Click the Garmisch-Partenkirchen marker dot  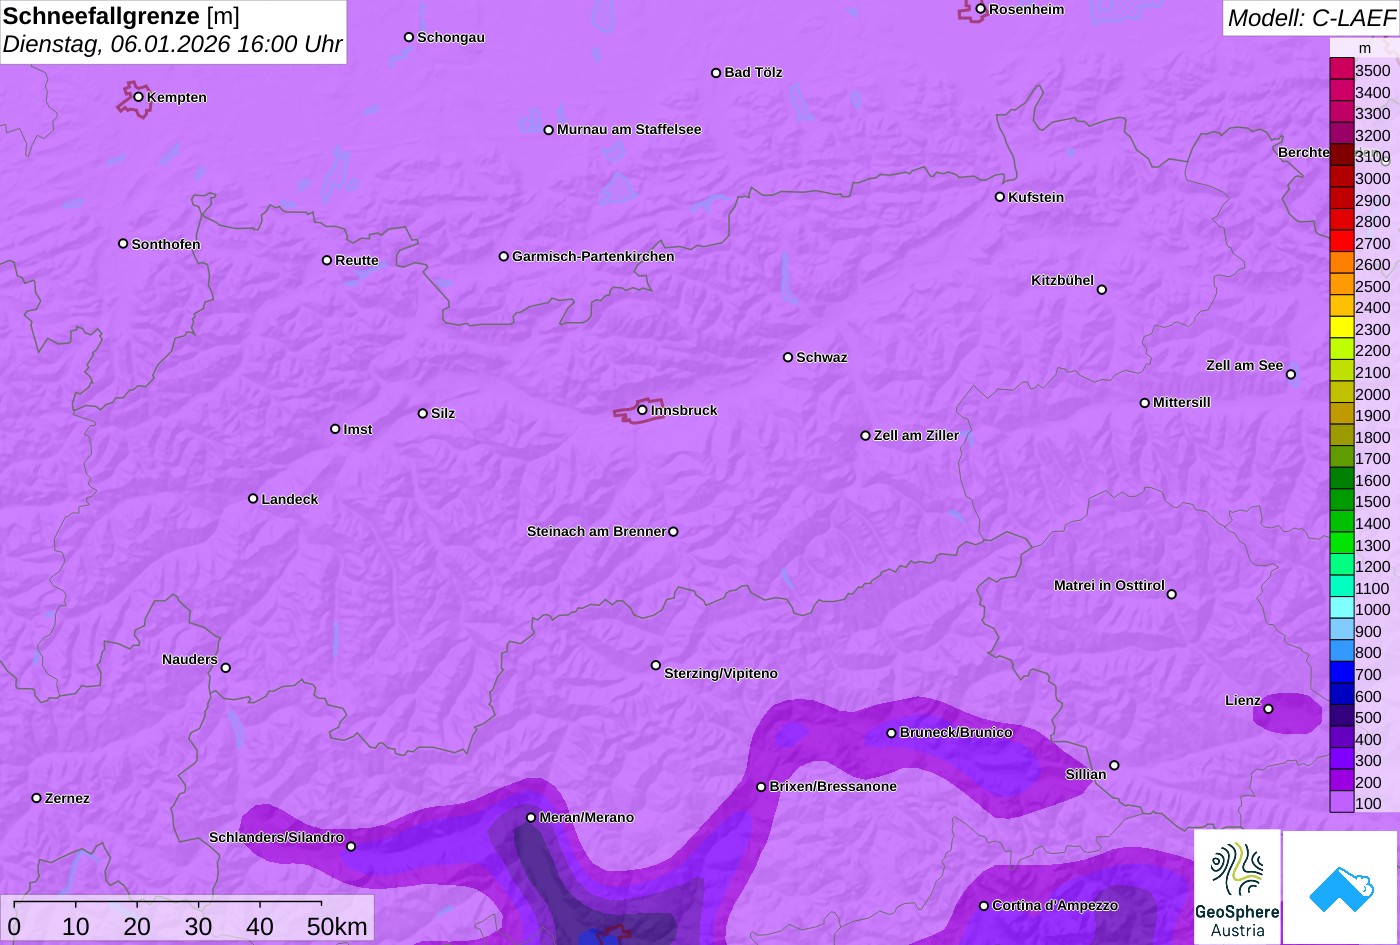click(x=504, y=256)
